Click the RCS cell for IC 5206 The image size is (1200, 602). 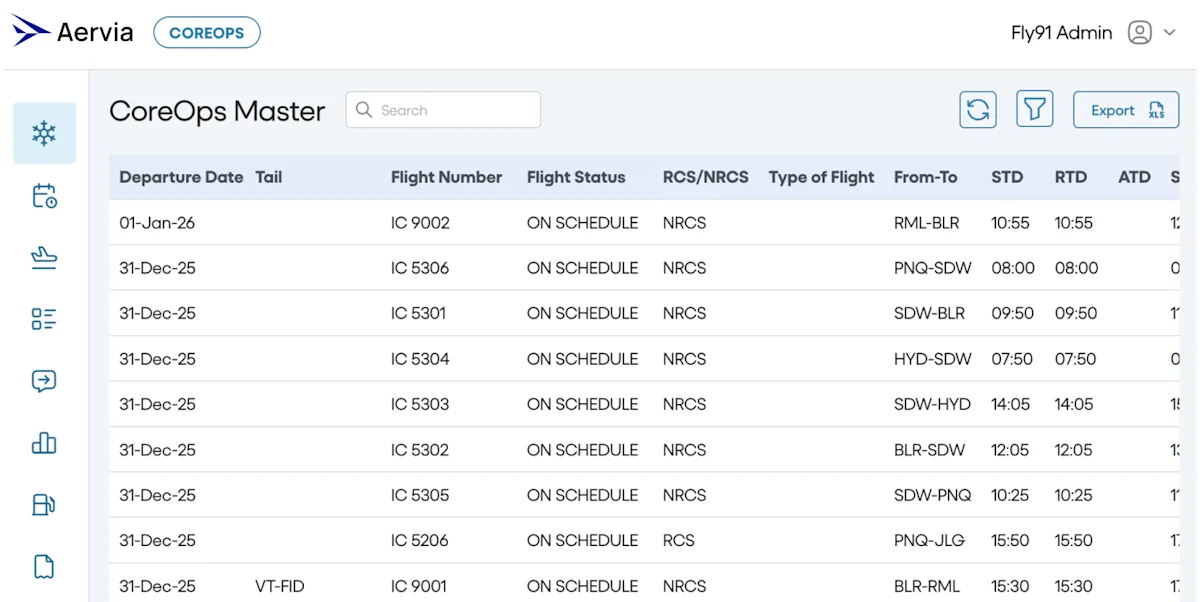[x=679, y=540]
